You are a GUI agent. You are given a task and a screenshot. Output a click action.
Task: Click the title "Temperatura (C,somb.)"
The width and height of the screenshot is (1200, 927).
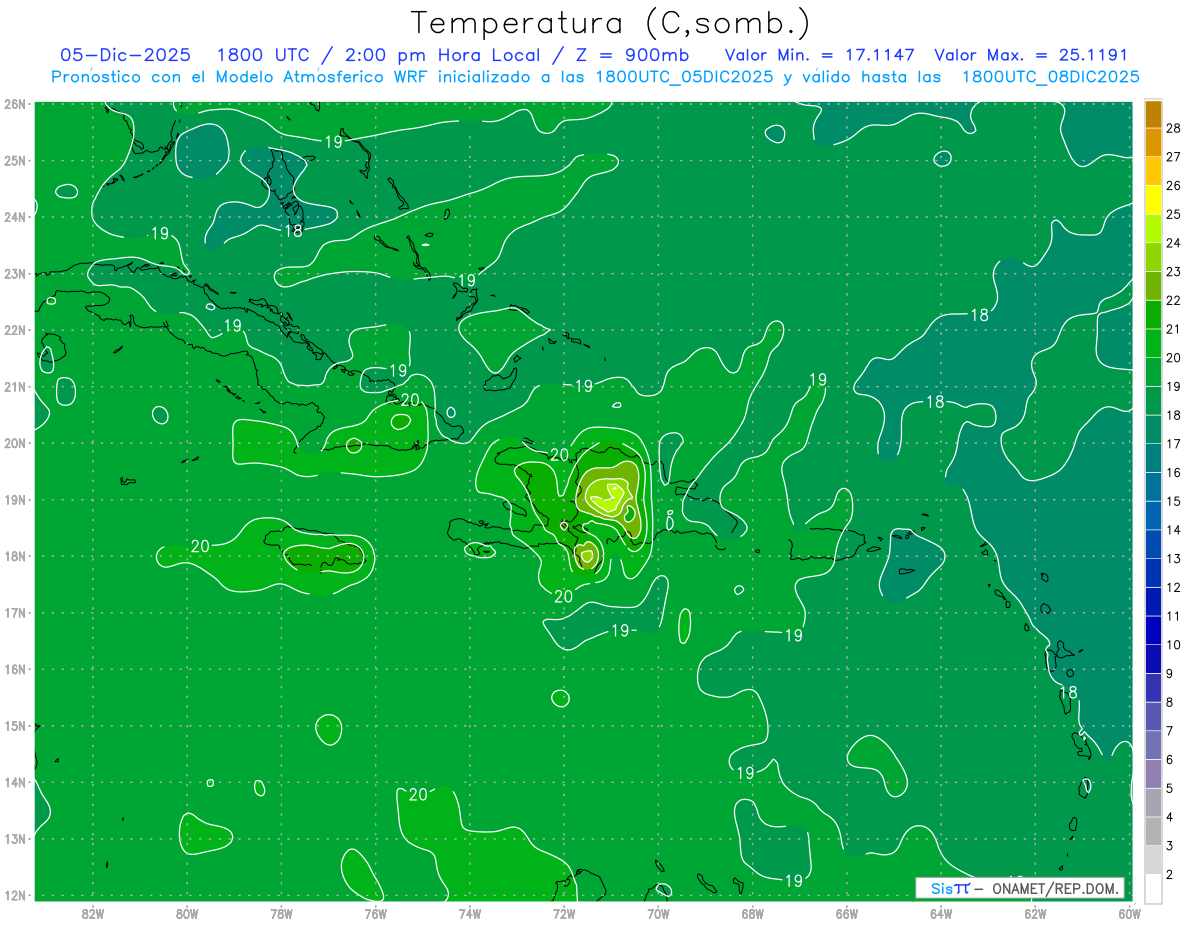(611, 23)
